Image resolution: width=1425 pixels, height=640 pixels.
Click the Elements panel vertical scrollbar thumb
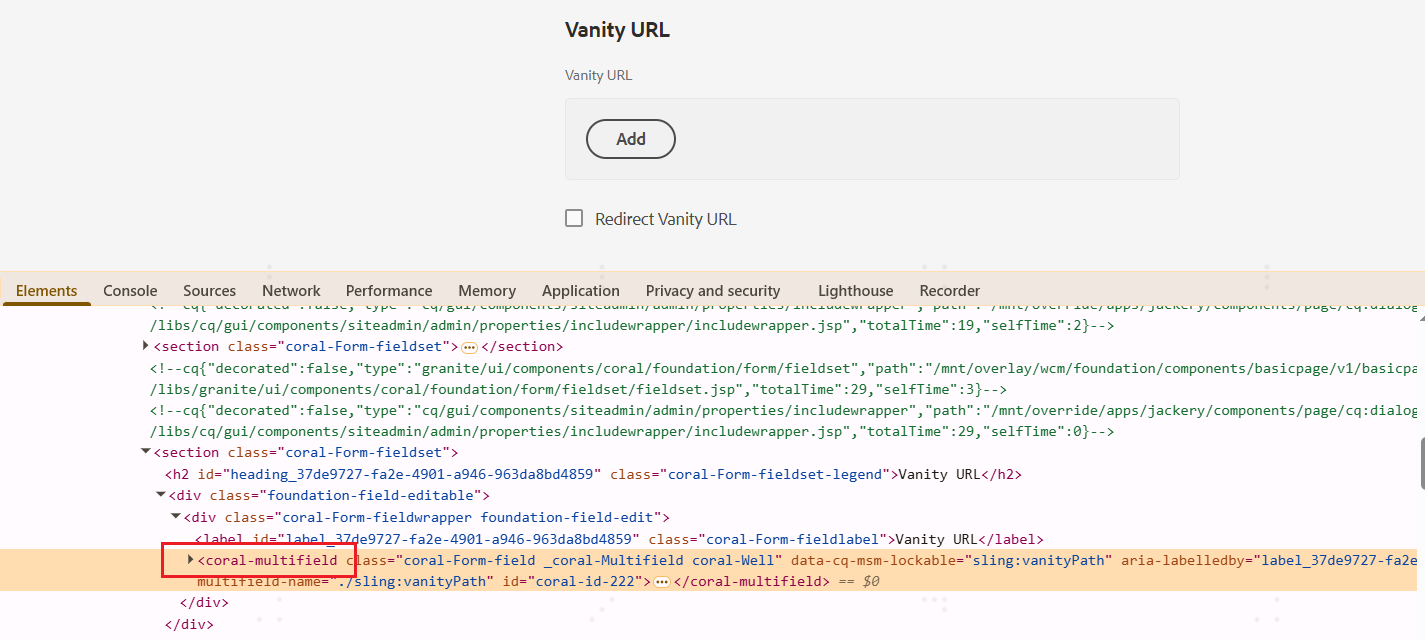[x=1420, y=462]
